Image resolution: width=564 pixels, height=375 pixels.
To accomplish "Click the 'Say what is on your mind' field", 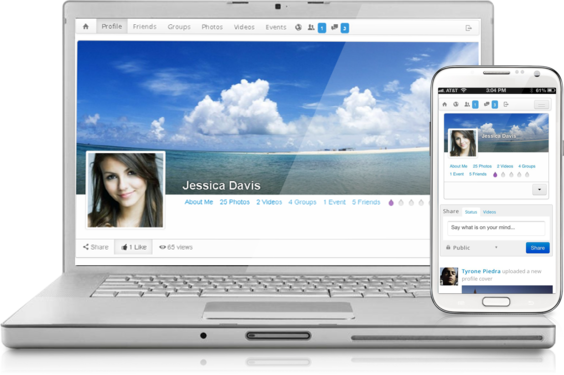I will click(x=496, y=228).
